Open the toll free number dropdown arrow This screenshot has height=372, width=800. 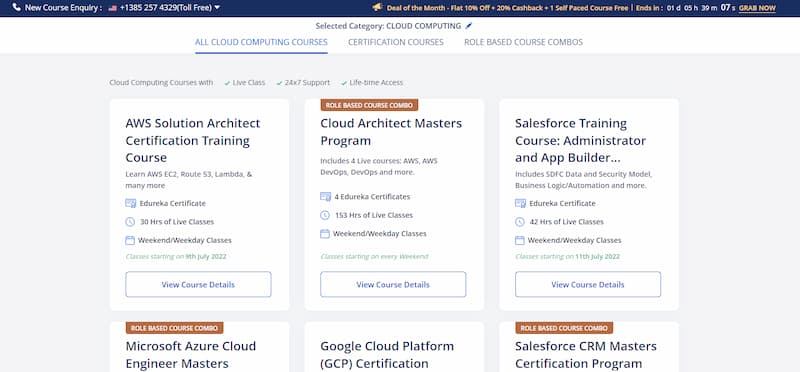(x=217, y=8)
